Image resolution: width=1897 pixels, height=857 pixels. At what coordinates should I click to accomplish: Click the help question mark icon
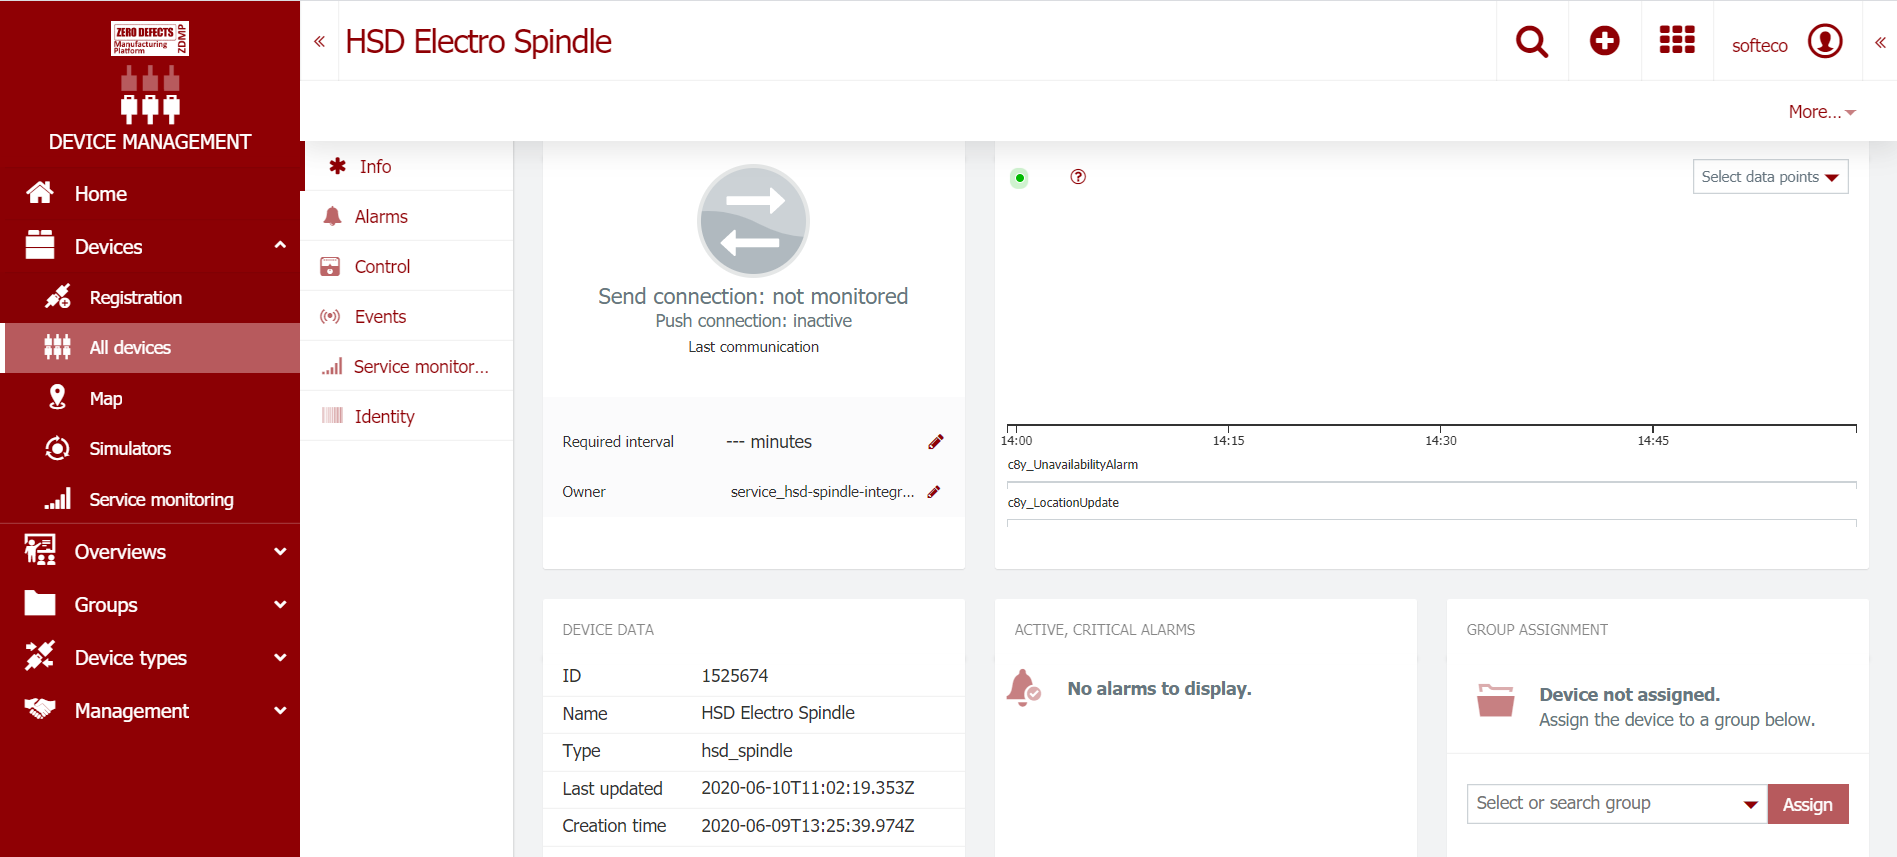tap(1078, 177)
